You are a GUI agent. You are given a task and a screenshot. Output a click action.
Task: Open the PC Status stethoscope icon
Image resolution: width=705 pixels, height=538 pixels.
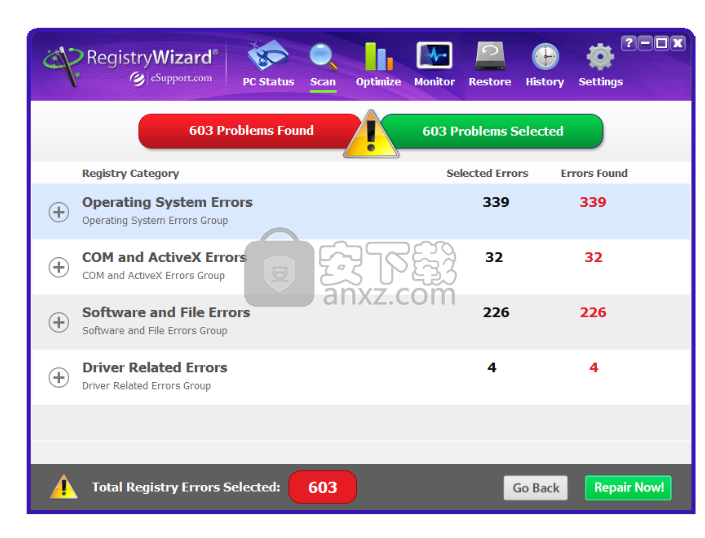(268, 56)
